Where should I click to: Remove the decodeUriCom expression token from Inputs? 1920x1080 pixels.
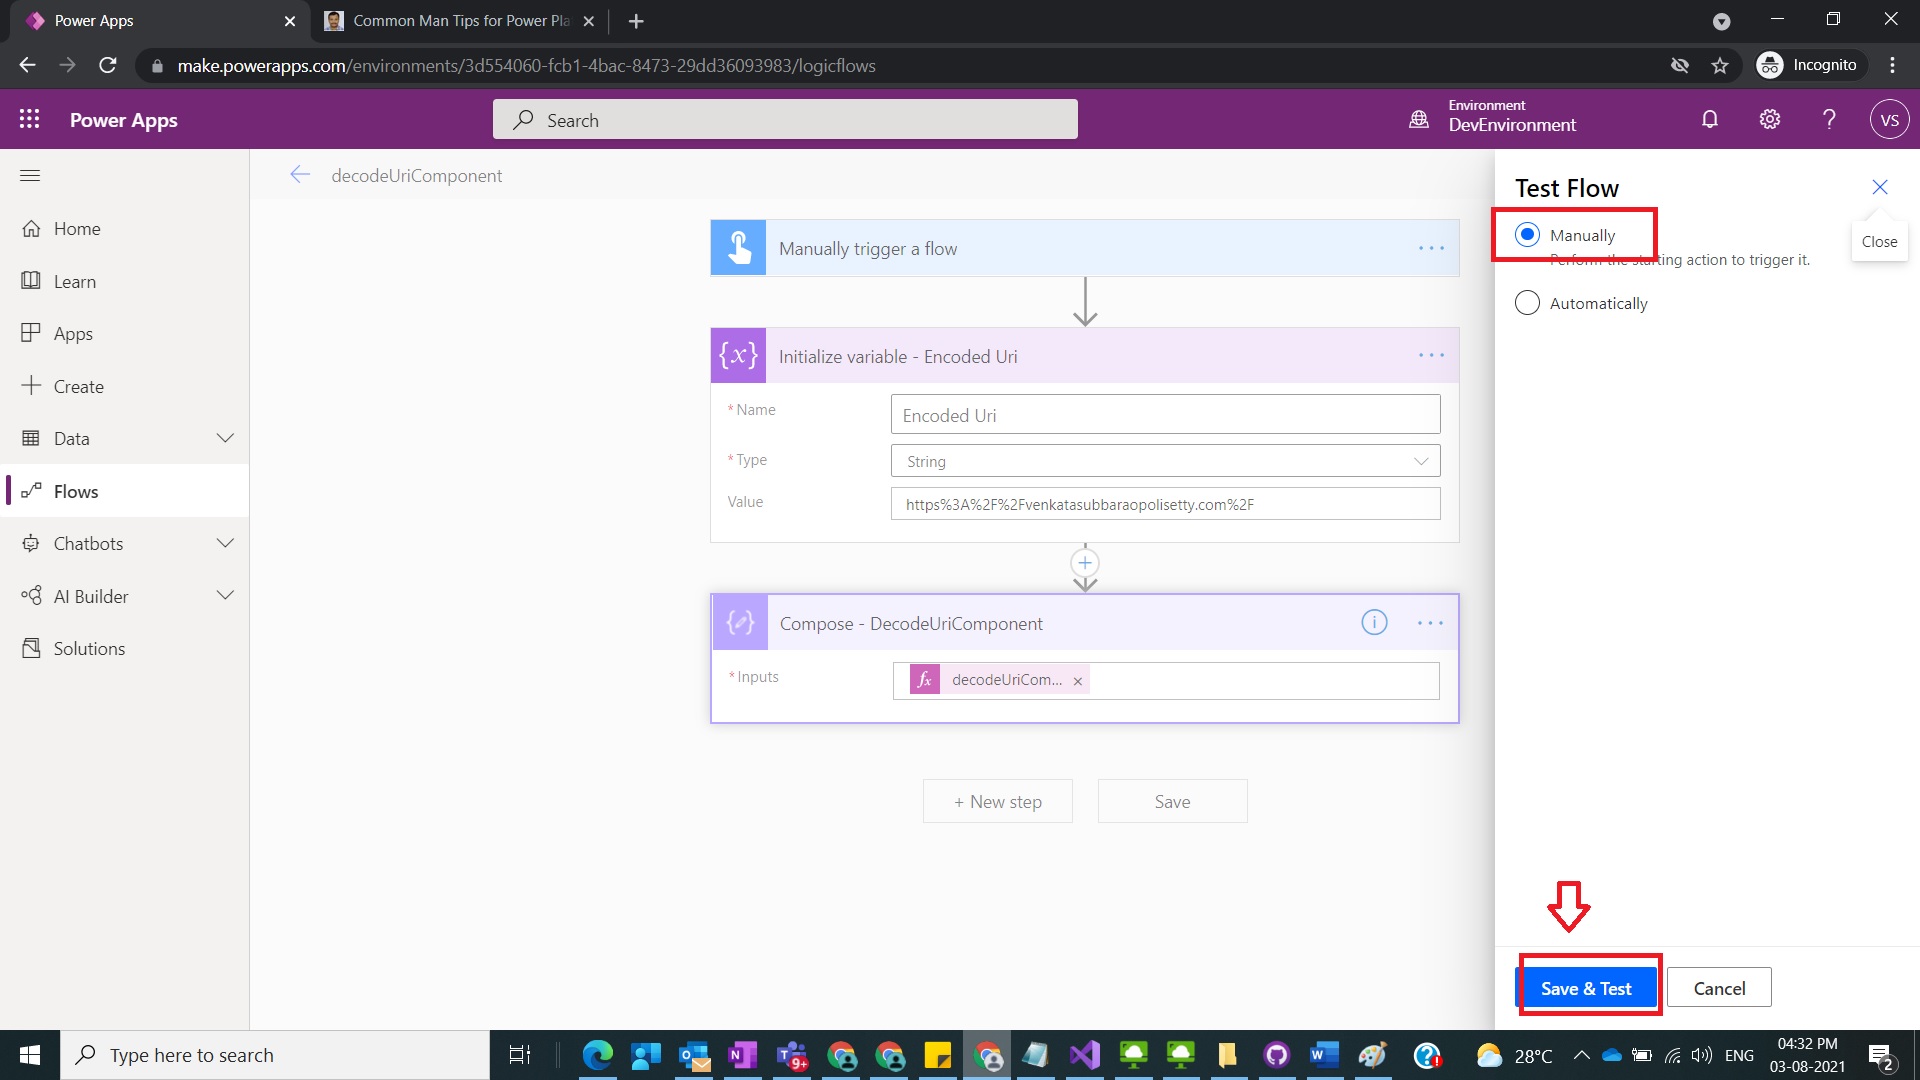pos(1077,681)
